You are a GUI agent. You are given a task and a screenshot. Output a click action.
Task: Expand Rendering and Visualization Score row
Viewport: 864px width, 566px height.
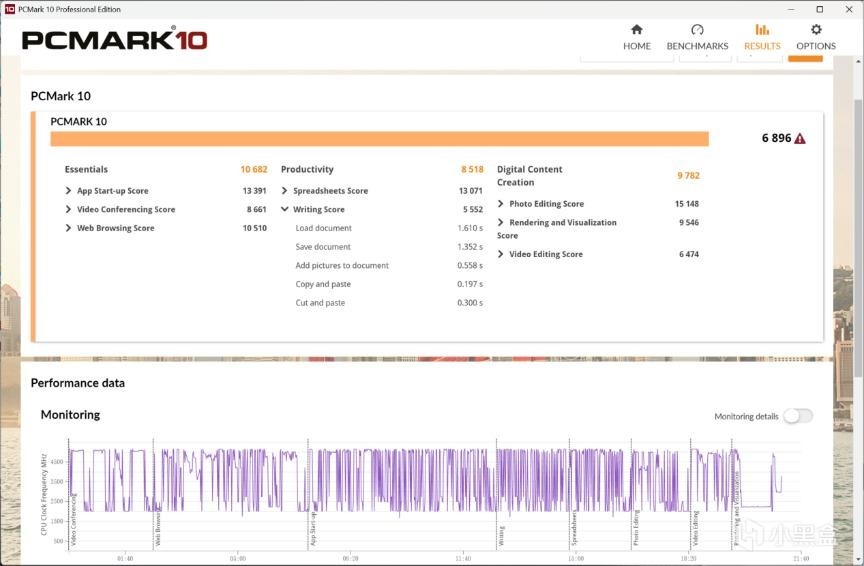pos(500,223)
